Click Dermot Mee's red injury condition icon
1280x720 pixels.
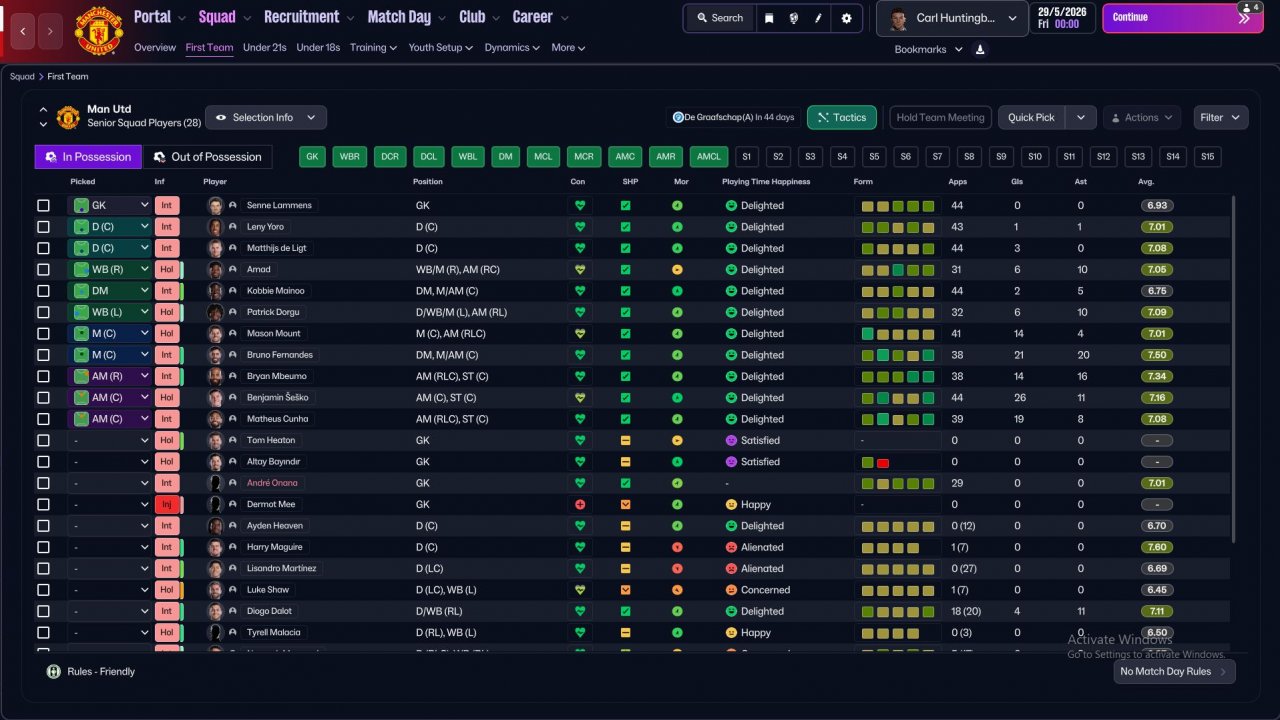[579, 505]
